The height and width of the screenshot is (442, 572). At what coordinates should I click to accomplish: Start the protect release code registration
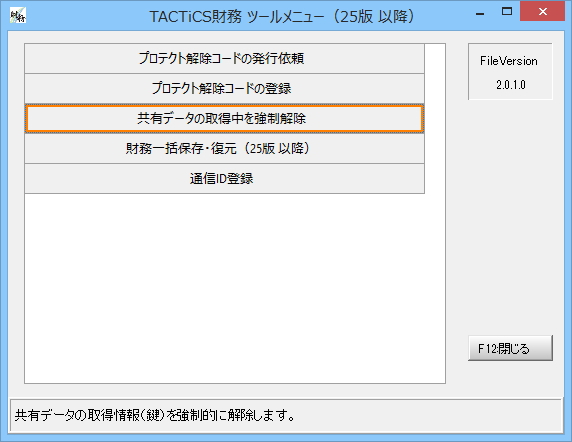point(225,89)
